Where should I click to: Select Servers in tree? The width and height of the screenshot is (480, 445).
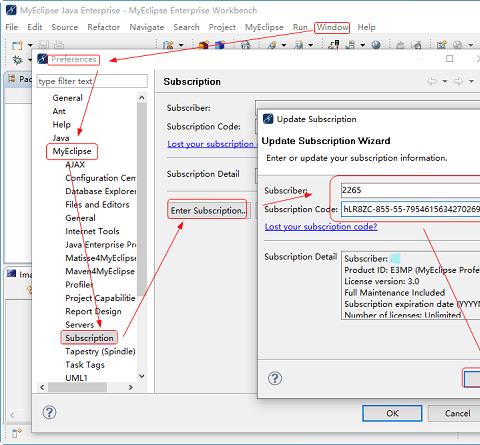point(80,325)
